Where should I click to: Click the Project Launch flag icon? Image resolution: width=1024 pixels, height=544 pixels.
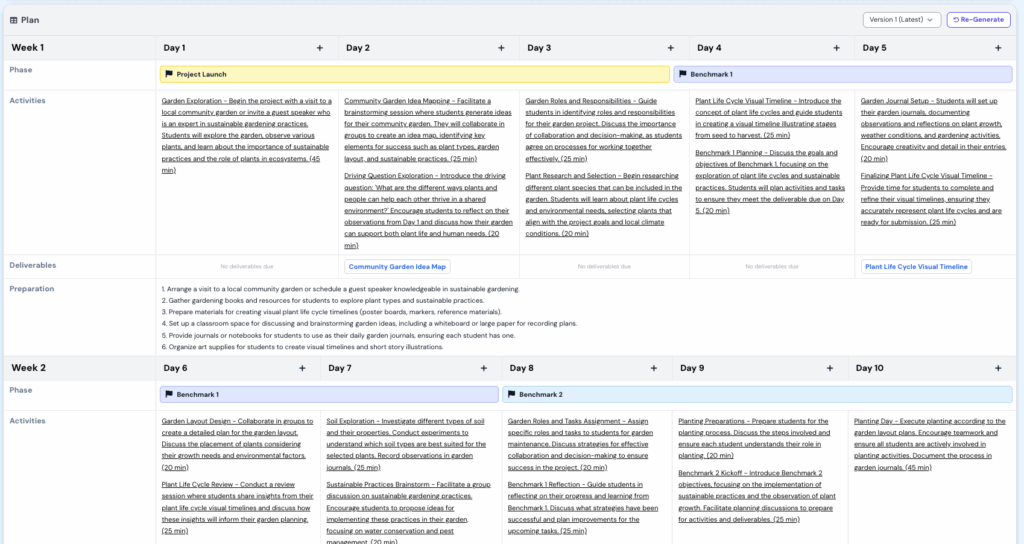coord(169,74)
